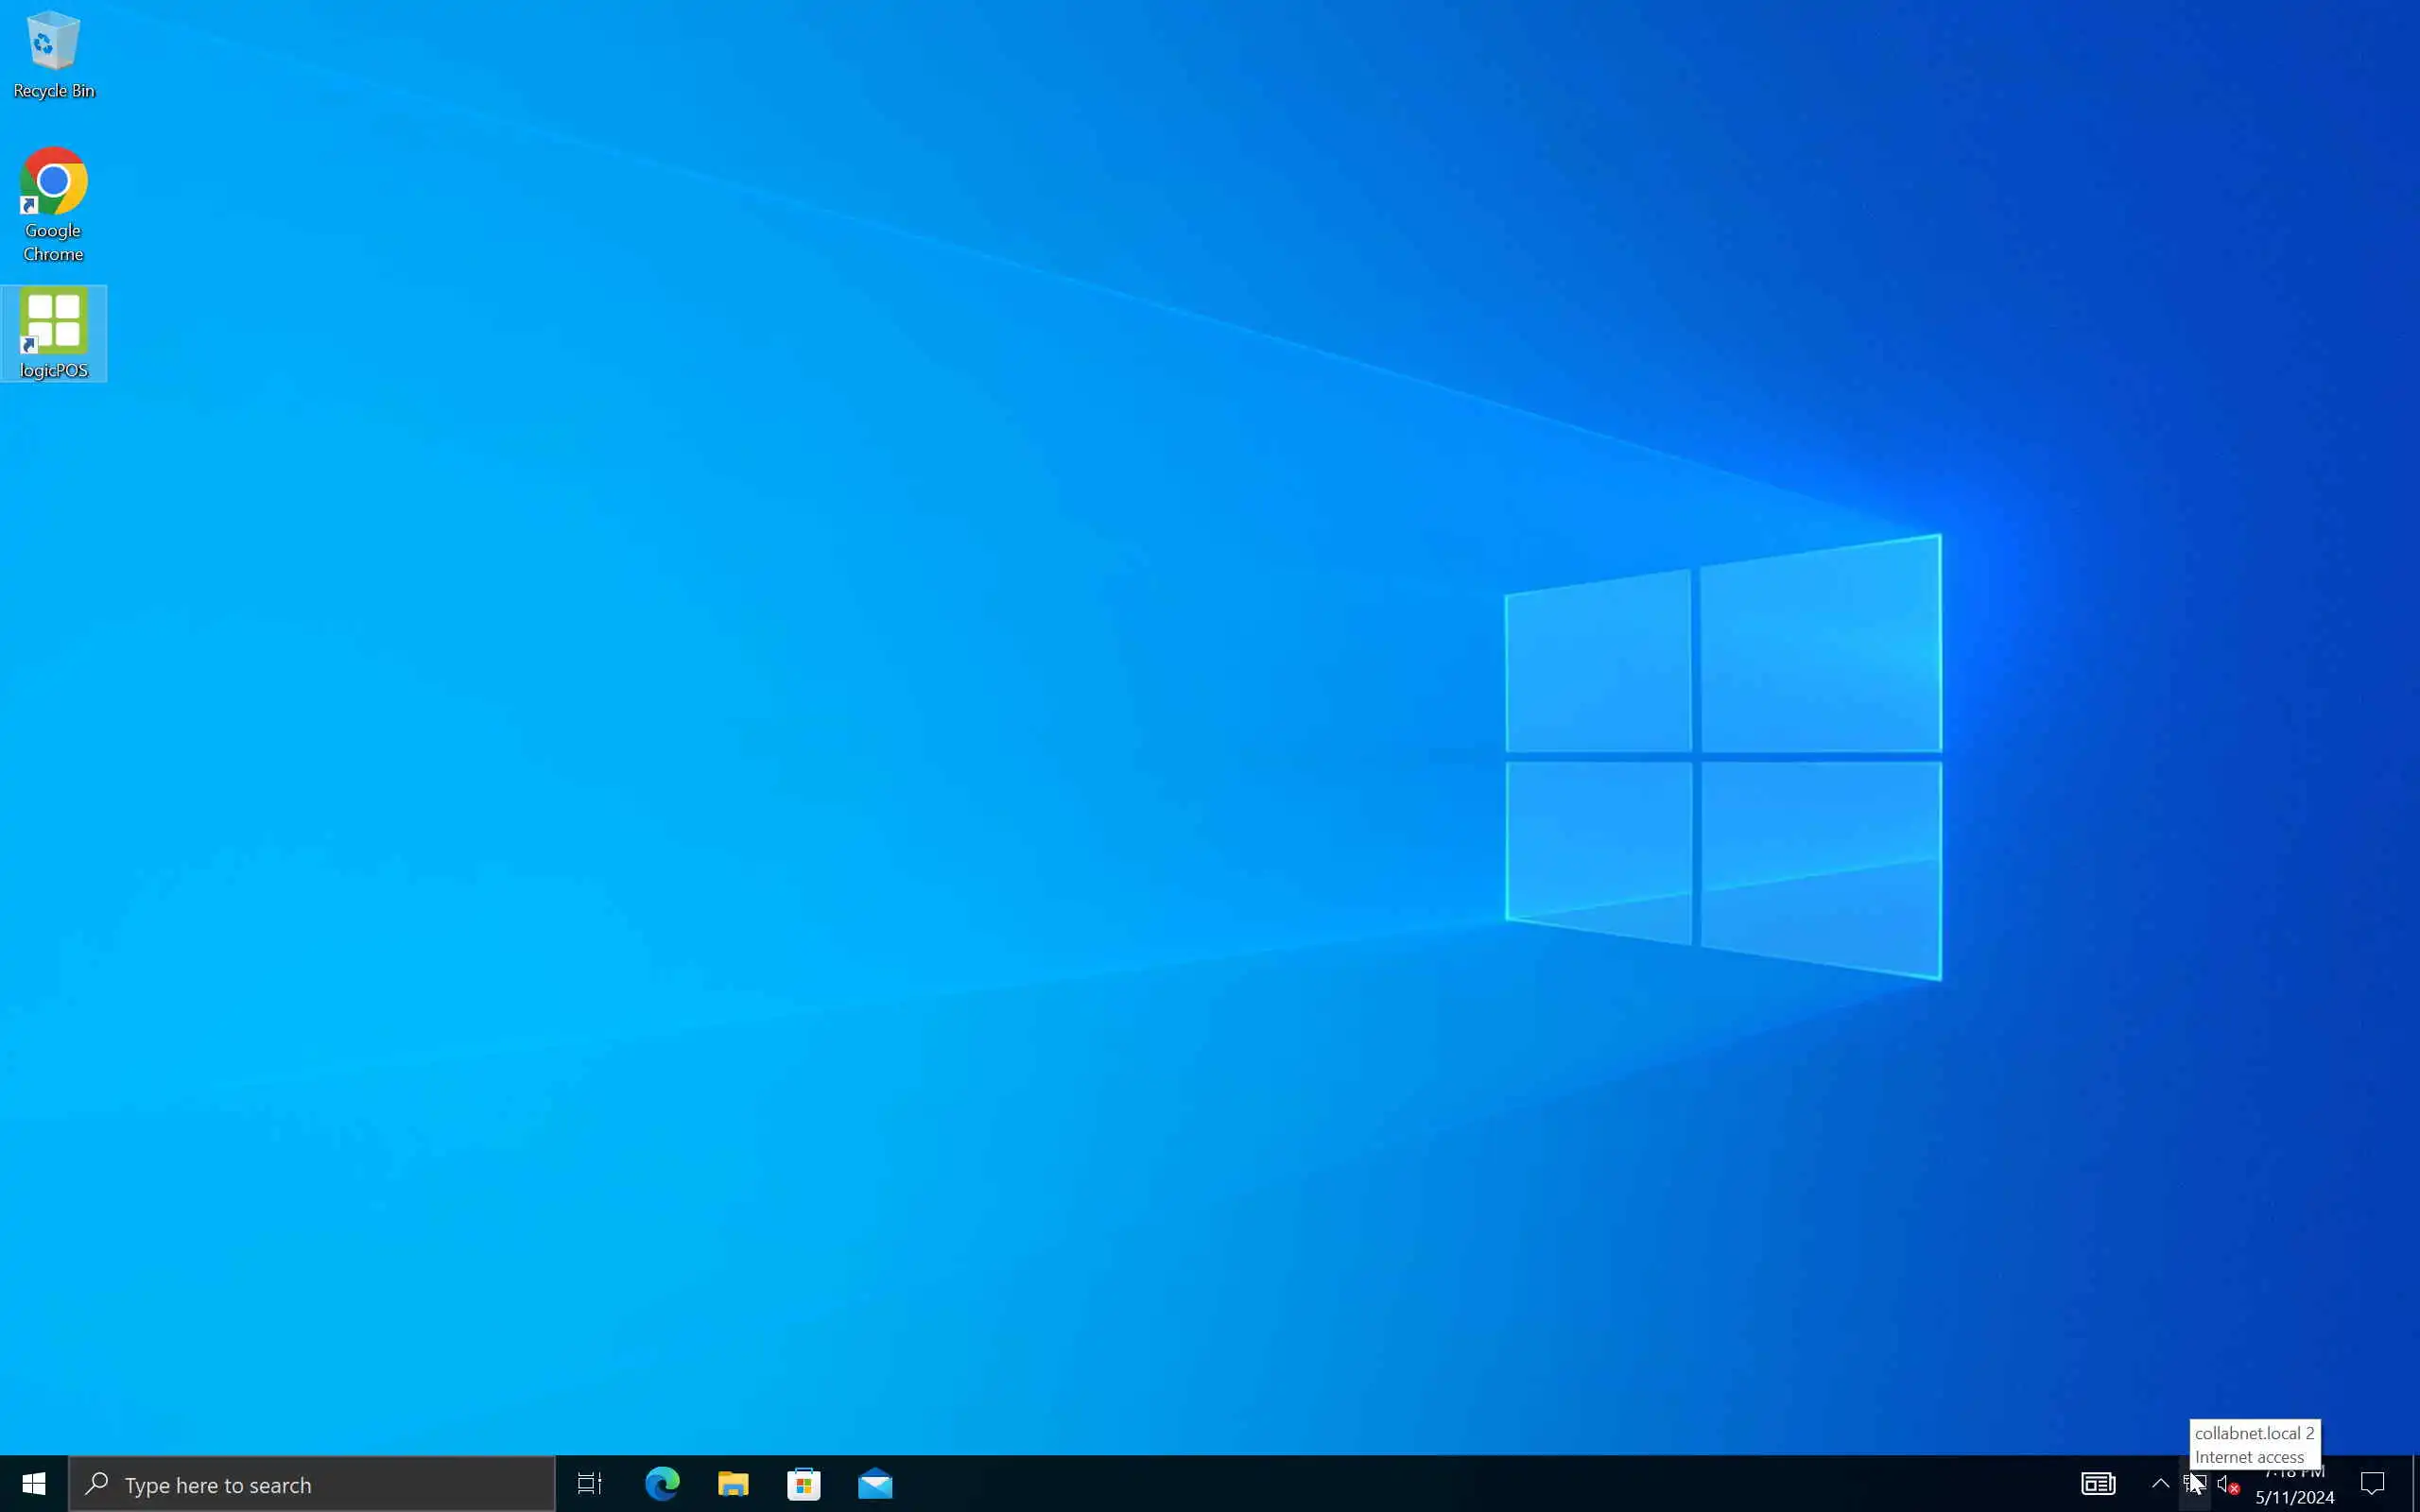
Task: Open the News and interests widget
Action: tap(2098, 1484)
